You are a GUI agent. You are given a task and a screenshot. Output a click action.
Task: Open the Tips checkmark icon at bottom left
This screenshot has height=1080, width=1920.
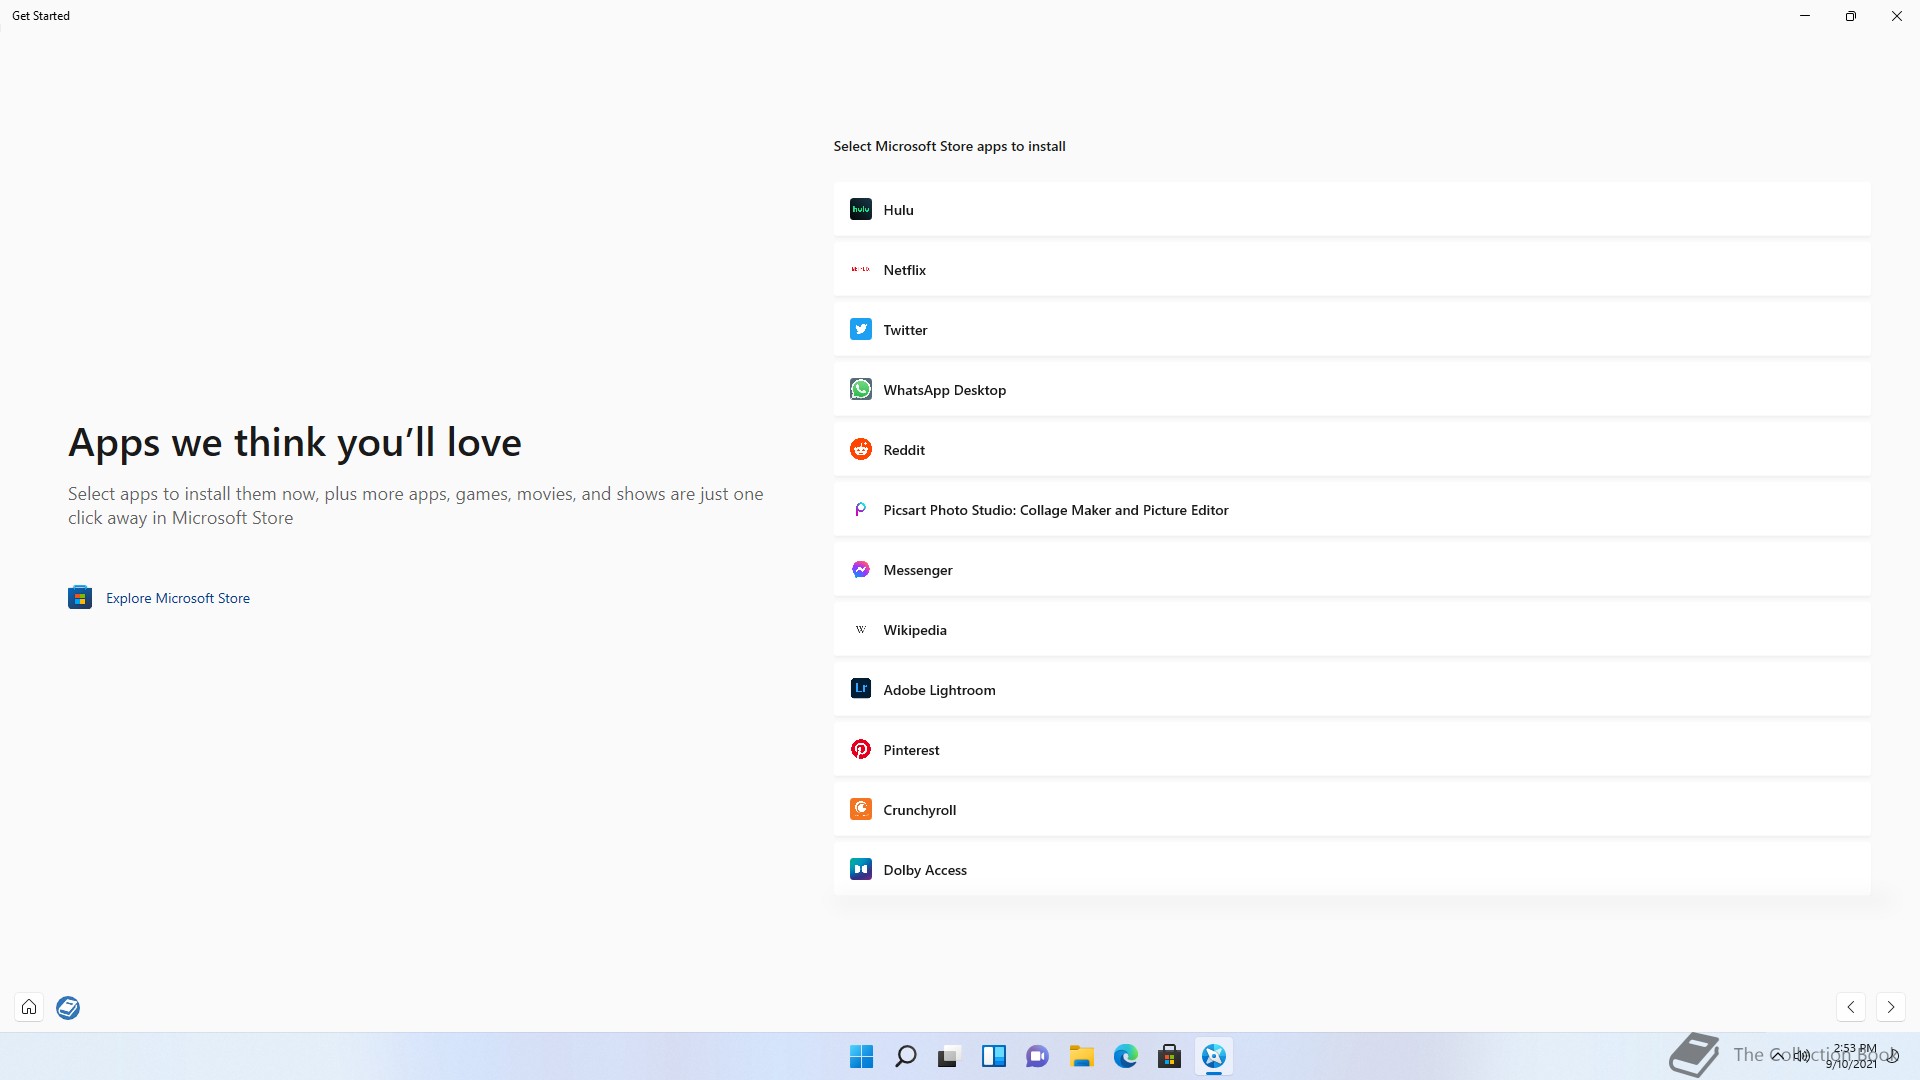pyautogui.click(x=68, y=1007)
